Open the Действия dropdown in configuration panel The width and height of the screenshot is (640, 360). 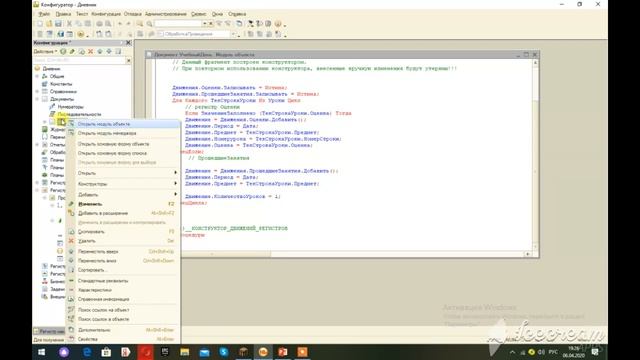tap(45, 51)
